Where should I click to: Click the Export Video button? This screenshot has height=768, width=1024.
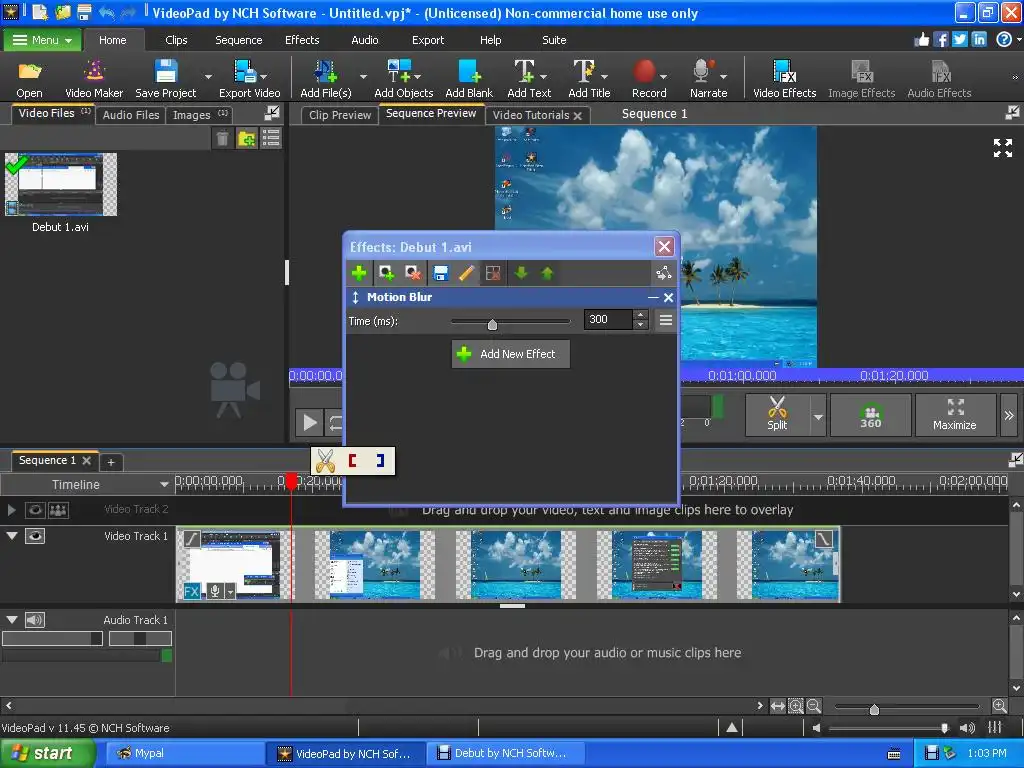249,78
